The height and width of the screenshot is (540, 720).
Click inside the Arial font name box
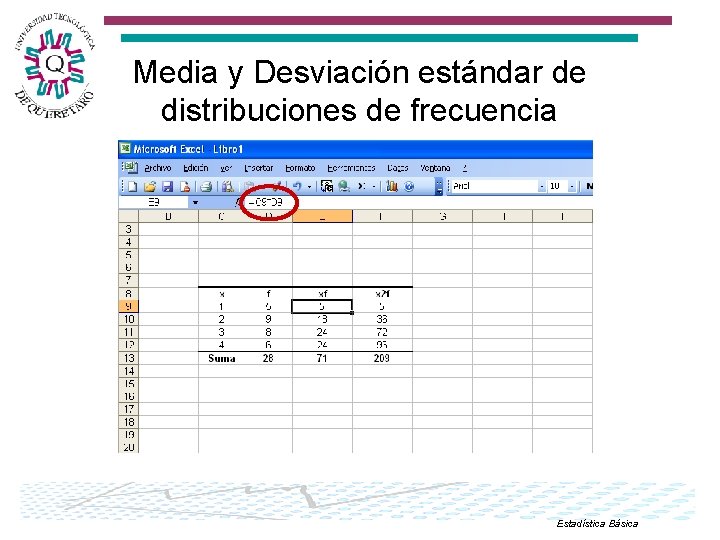click(494, 186)
